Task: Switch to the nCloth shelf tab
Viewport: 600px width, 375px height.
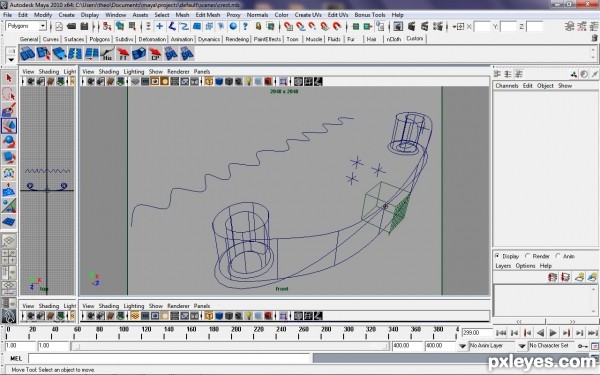Action: (394, 39)
